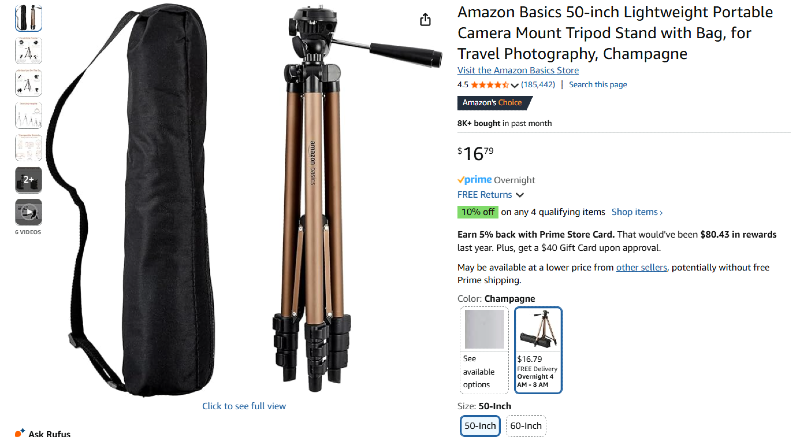Select the 50-Inch size option
The width and height of the screenshot is (800, 437).
(x=480, y=426)
